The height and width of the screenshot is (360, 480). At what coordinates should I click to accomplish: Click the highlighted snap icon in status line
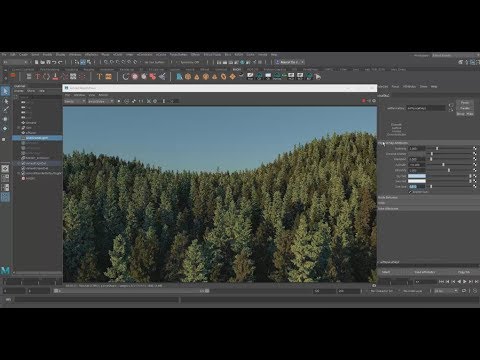[x=83, y=62]
